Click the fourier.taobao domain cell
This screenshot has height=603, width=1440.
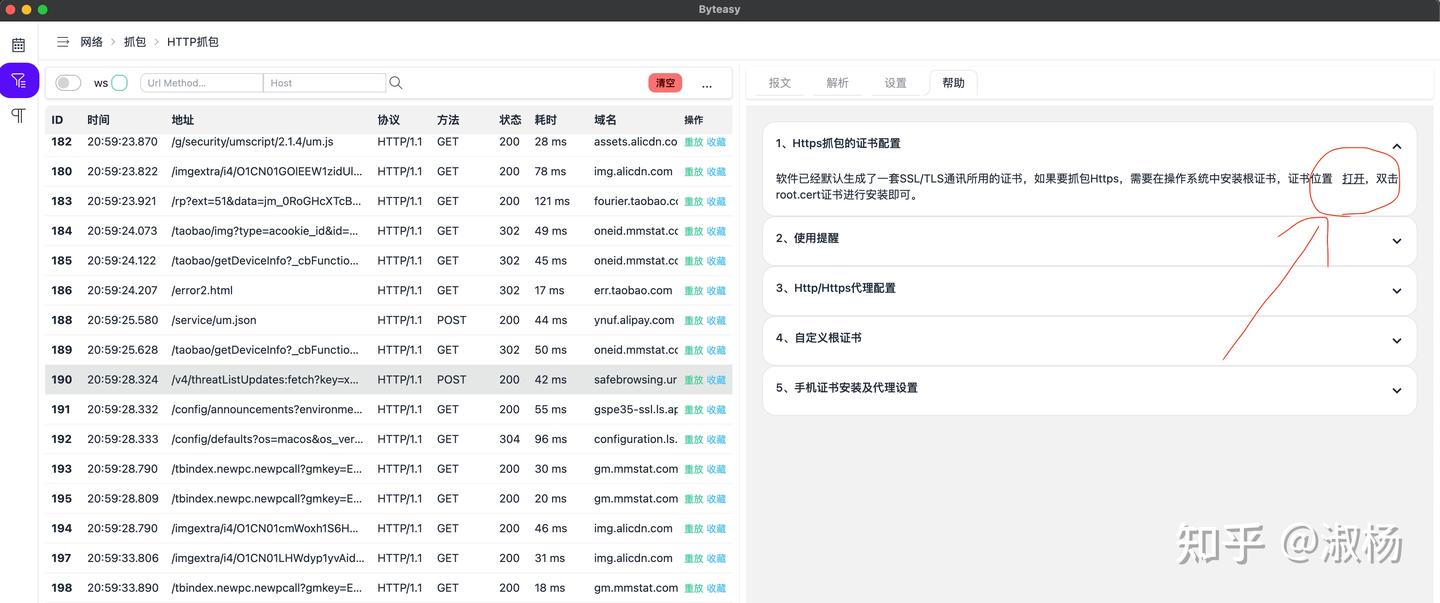pos(636,201)
